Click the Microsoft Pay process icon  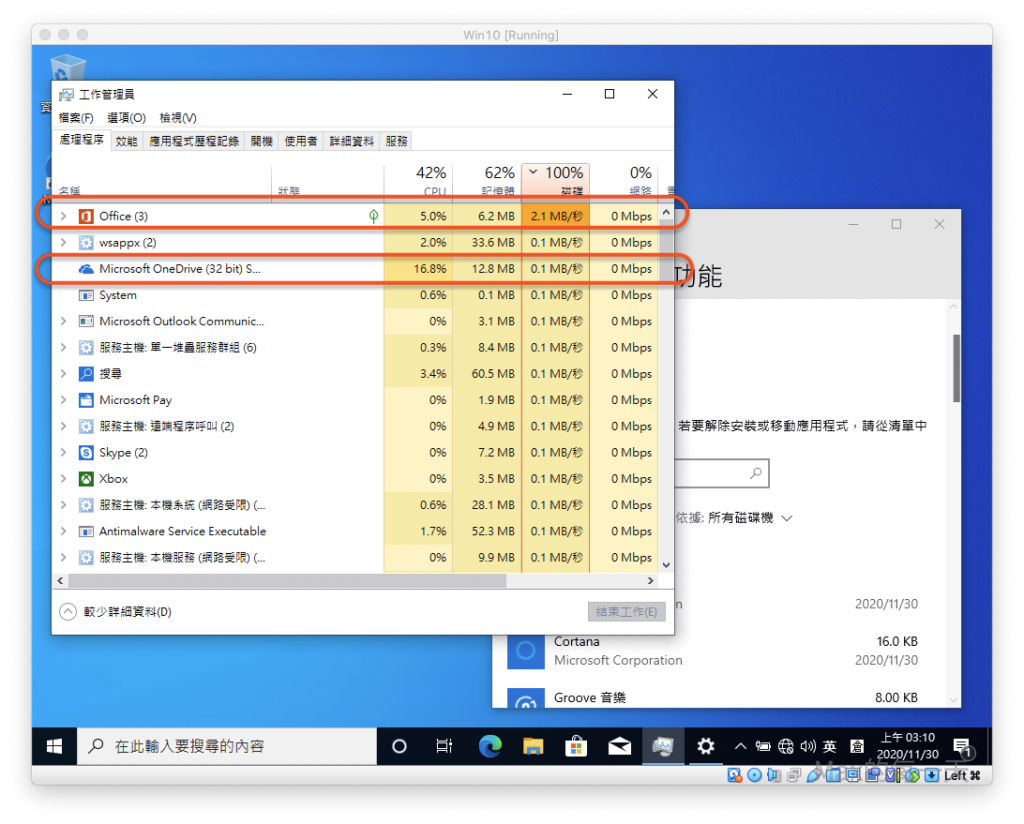coord(86,400)
